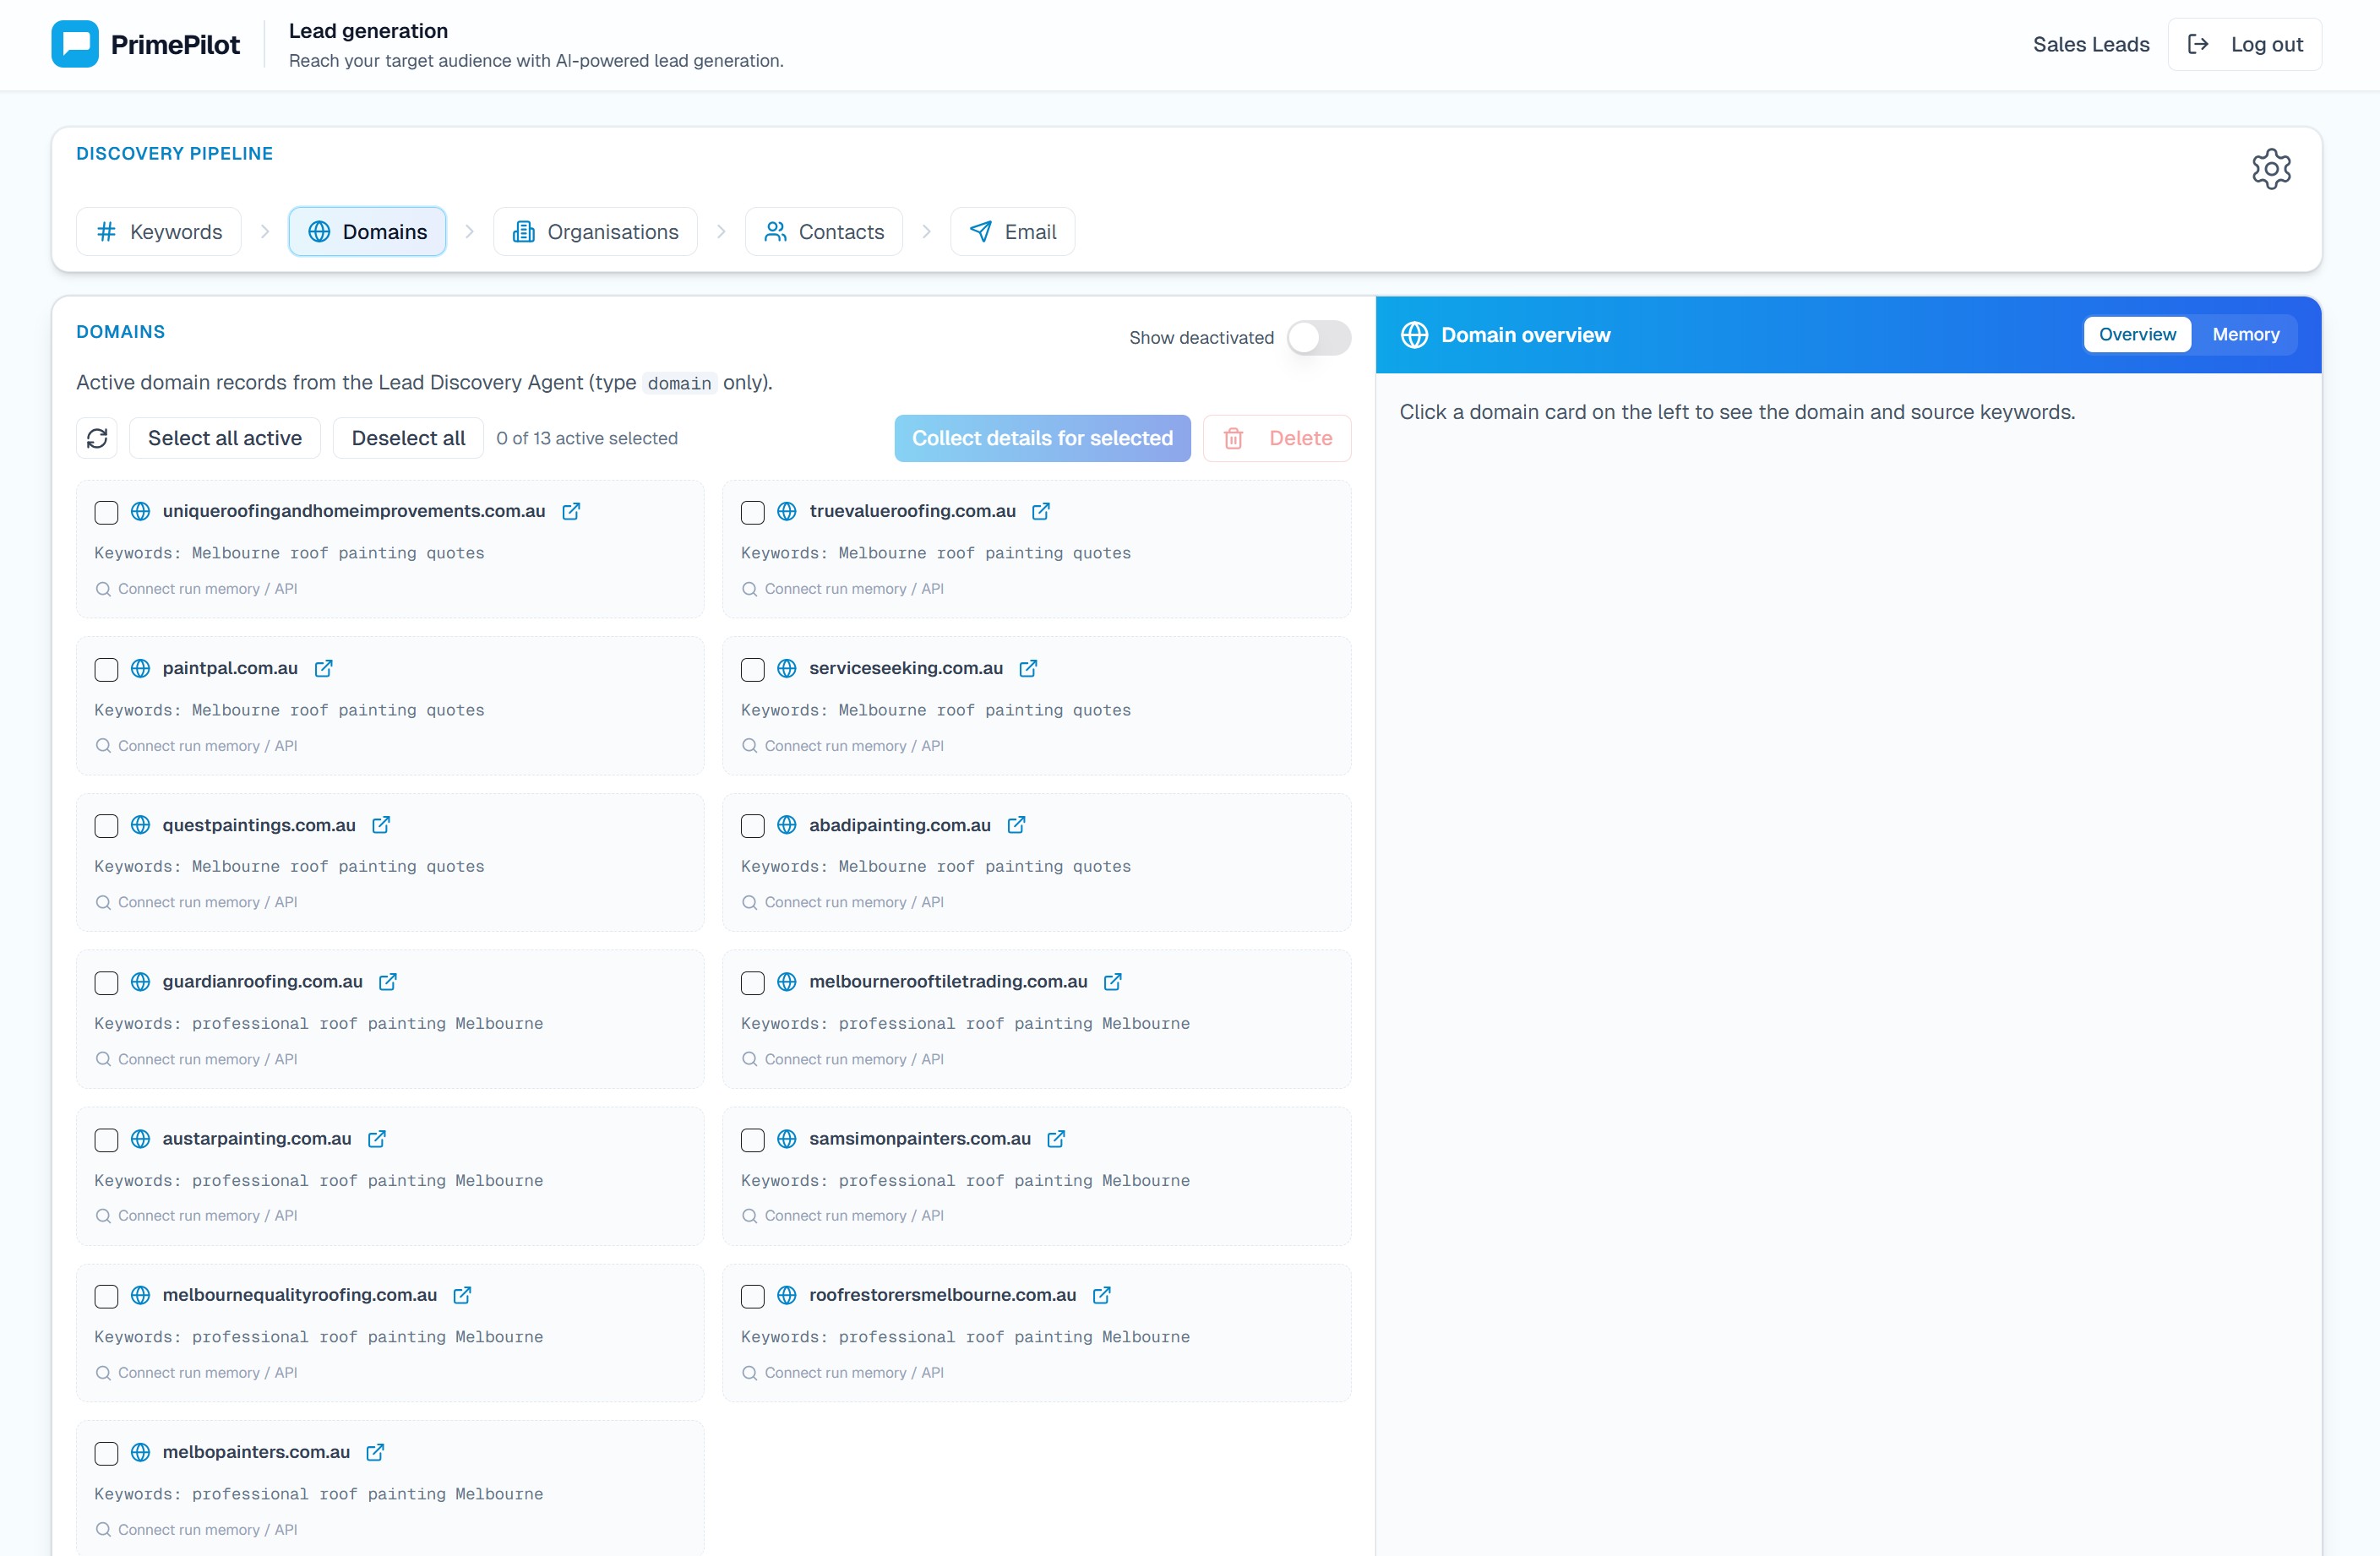Open austarpainting.com.au external link icon
This screenshot has height=1556, width=2380.
click(377, 1139)
